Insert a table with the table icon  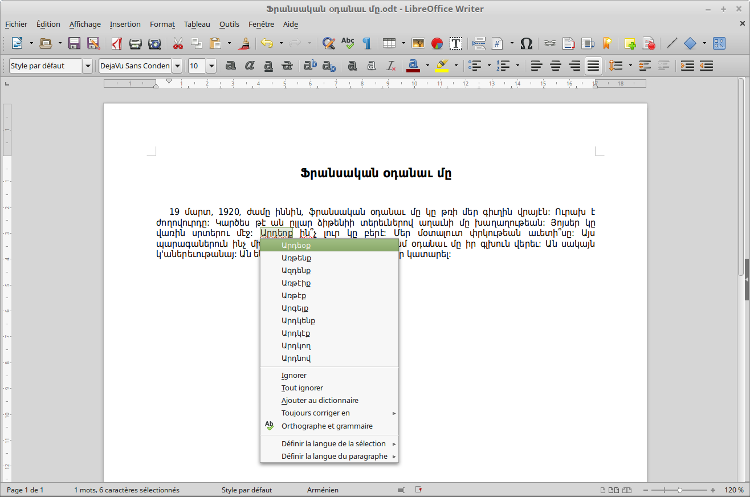click(x=389, y=44)
